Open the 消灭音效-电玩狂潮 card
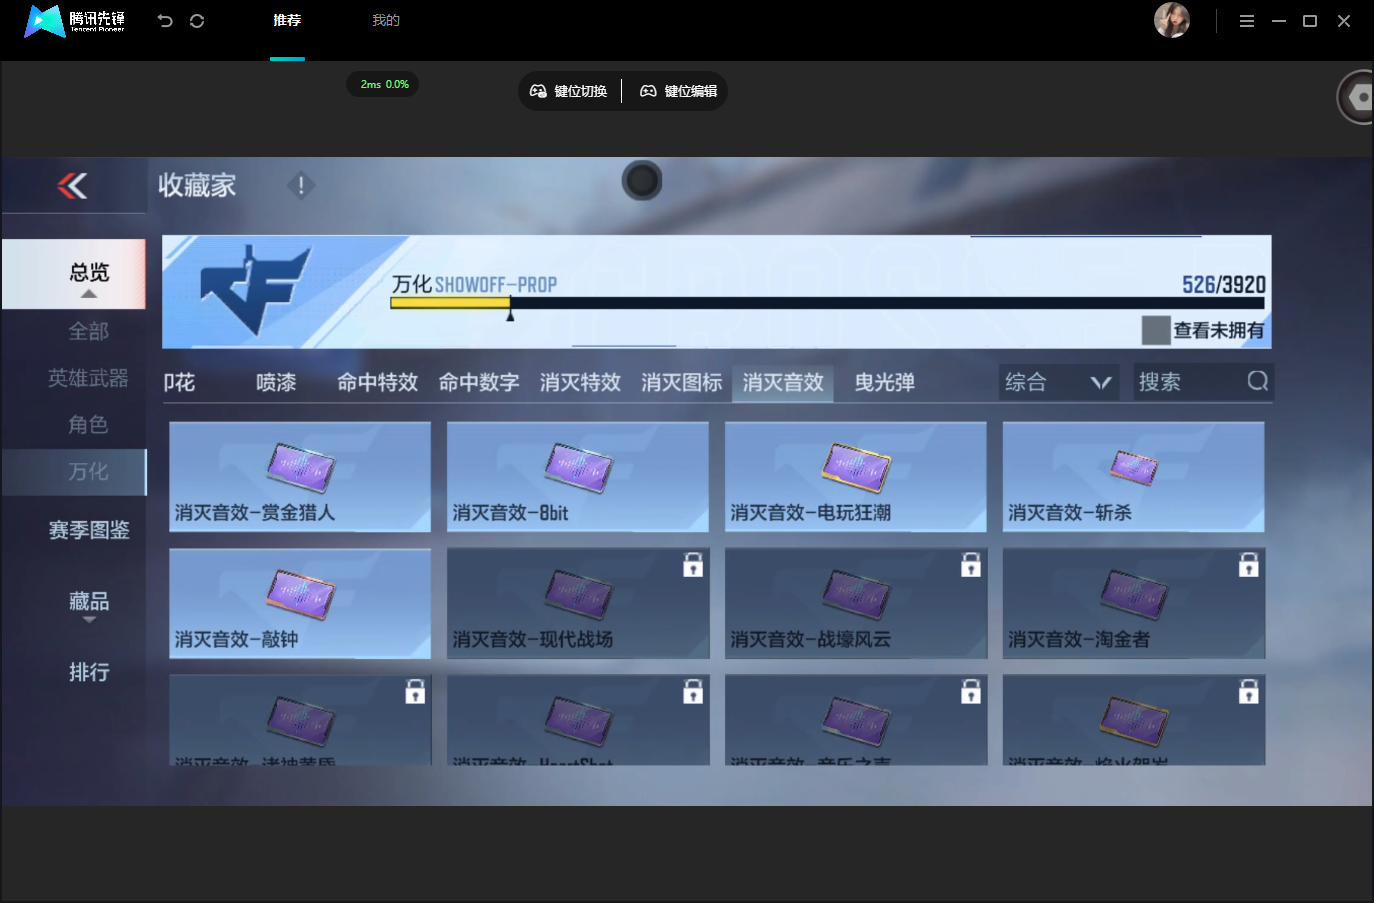The height and width of the screenshot is (903, 1374). (x=856, y=476)
